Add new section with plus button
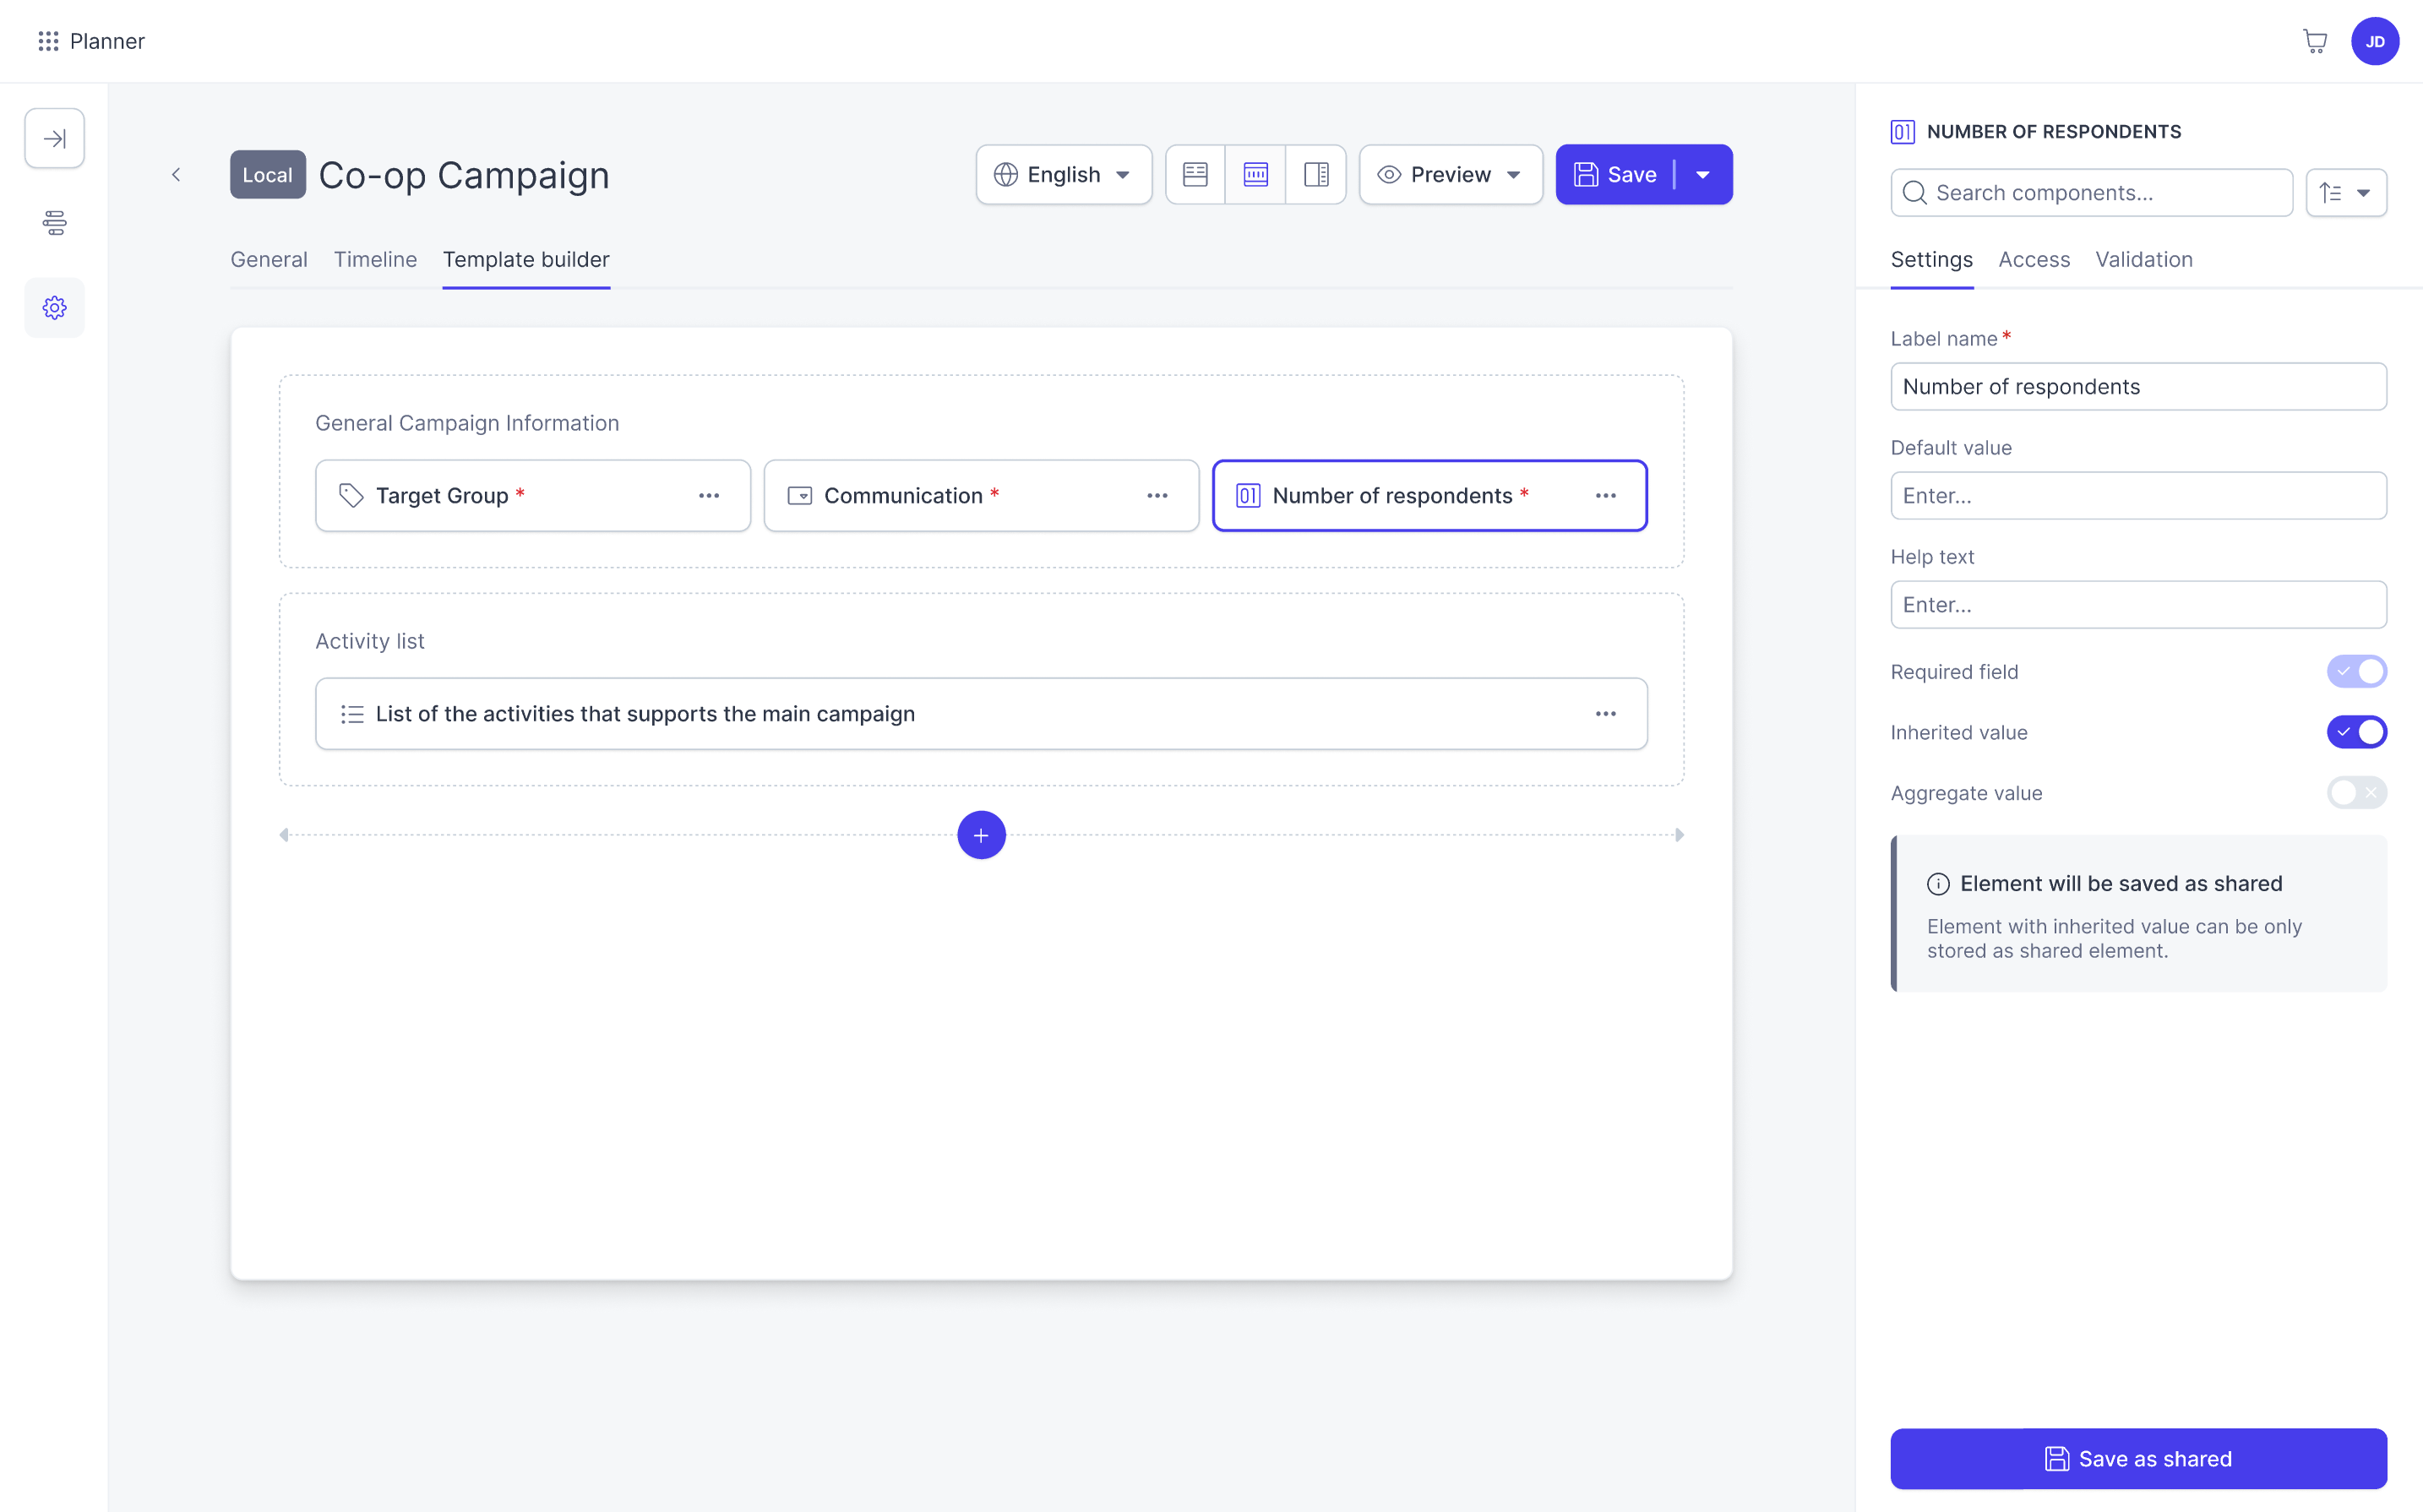 tap(981, 835)
